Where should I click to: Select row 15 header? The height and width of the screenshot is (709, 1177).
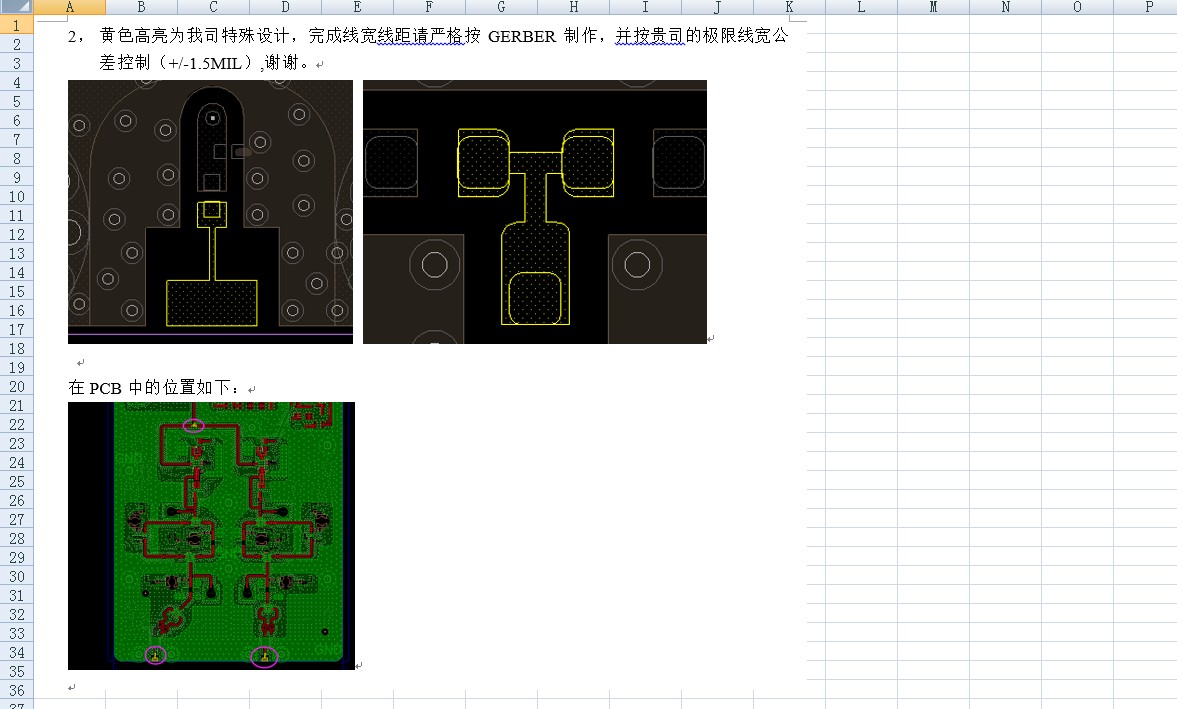17,291
